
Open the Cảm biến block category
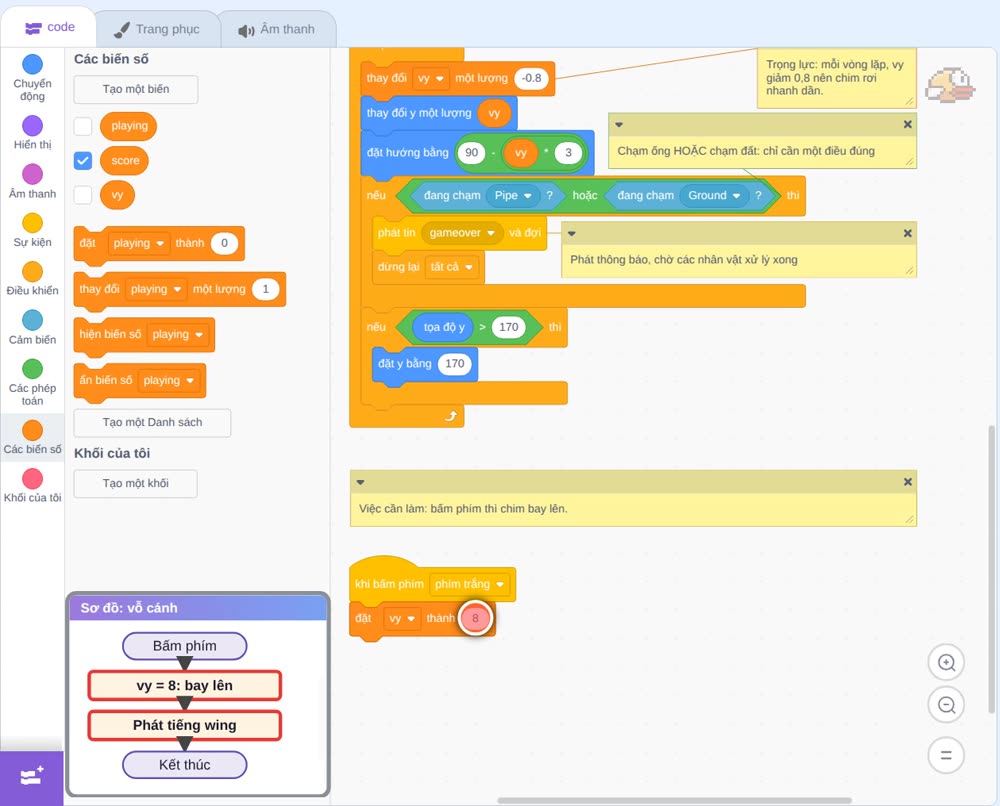pyautogui.click(x=32, y=327)
